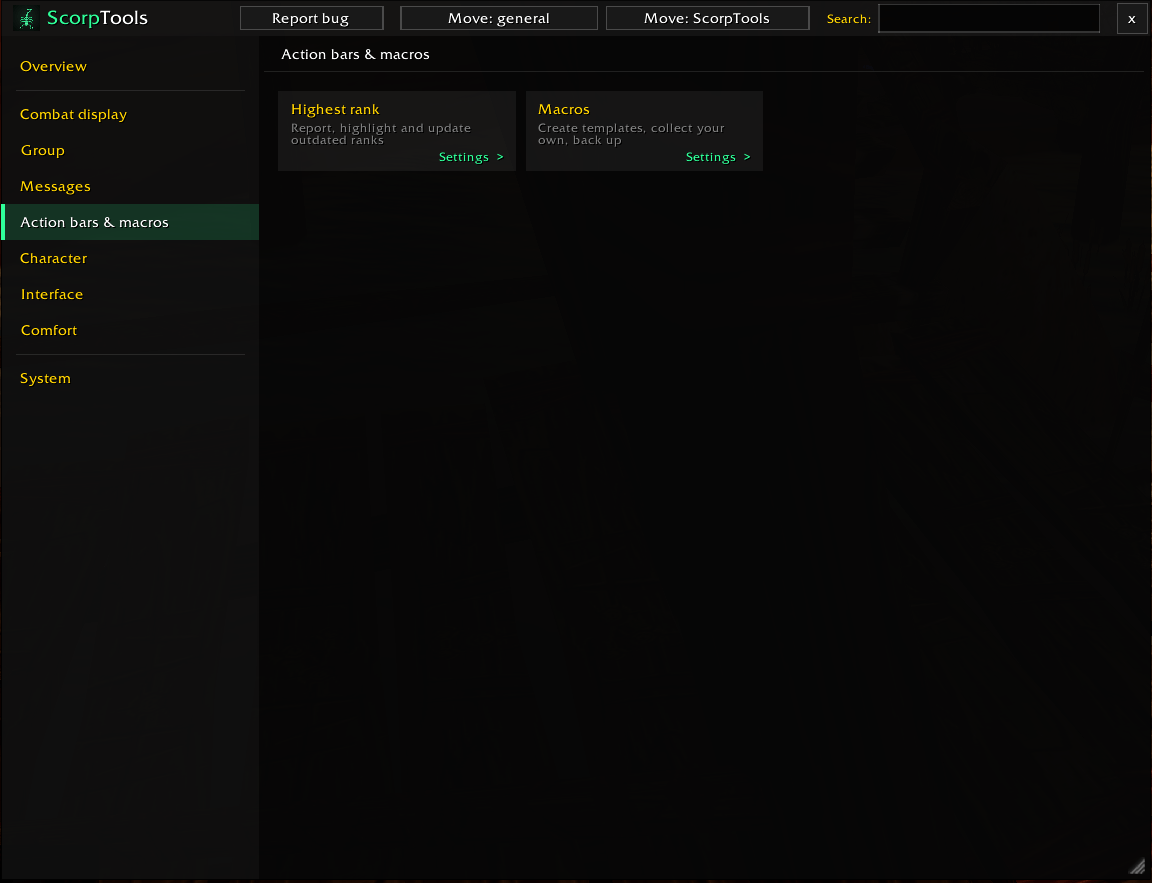Click the Move: ScorpTools button
1152x883 pixels.
708,18
